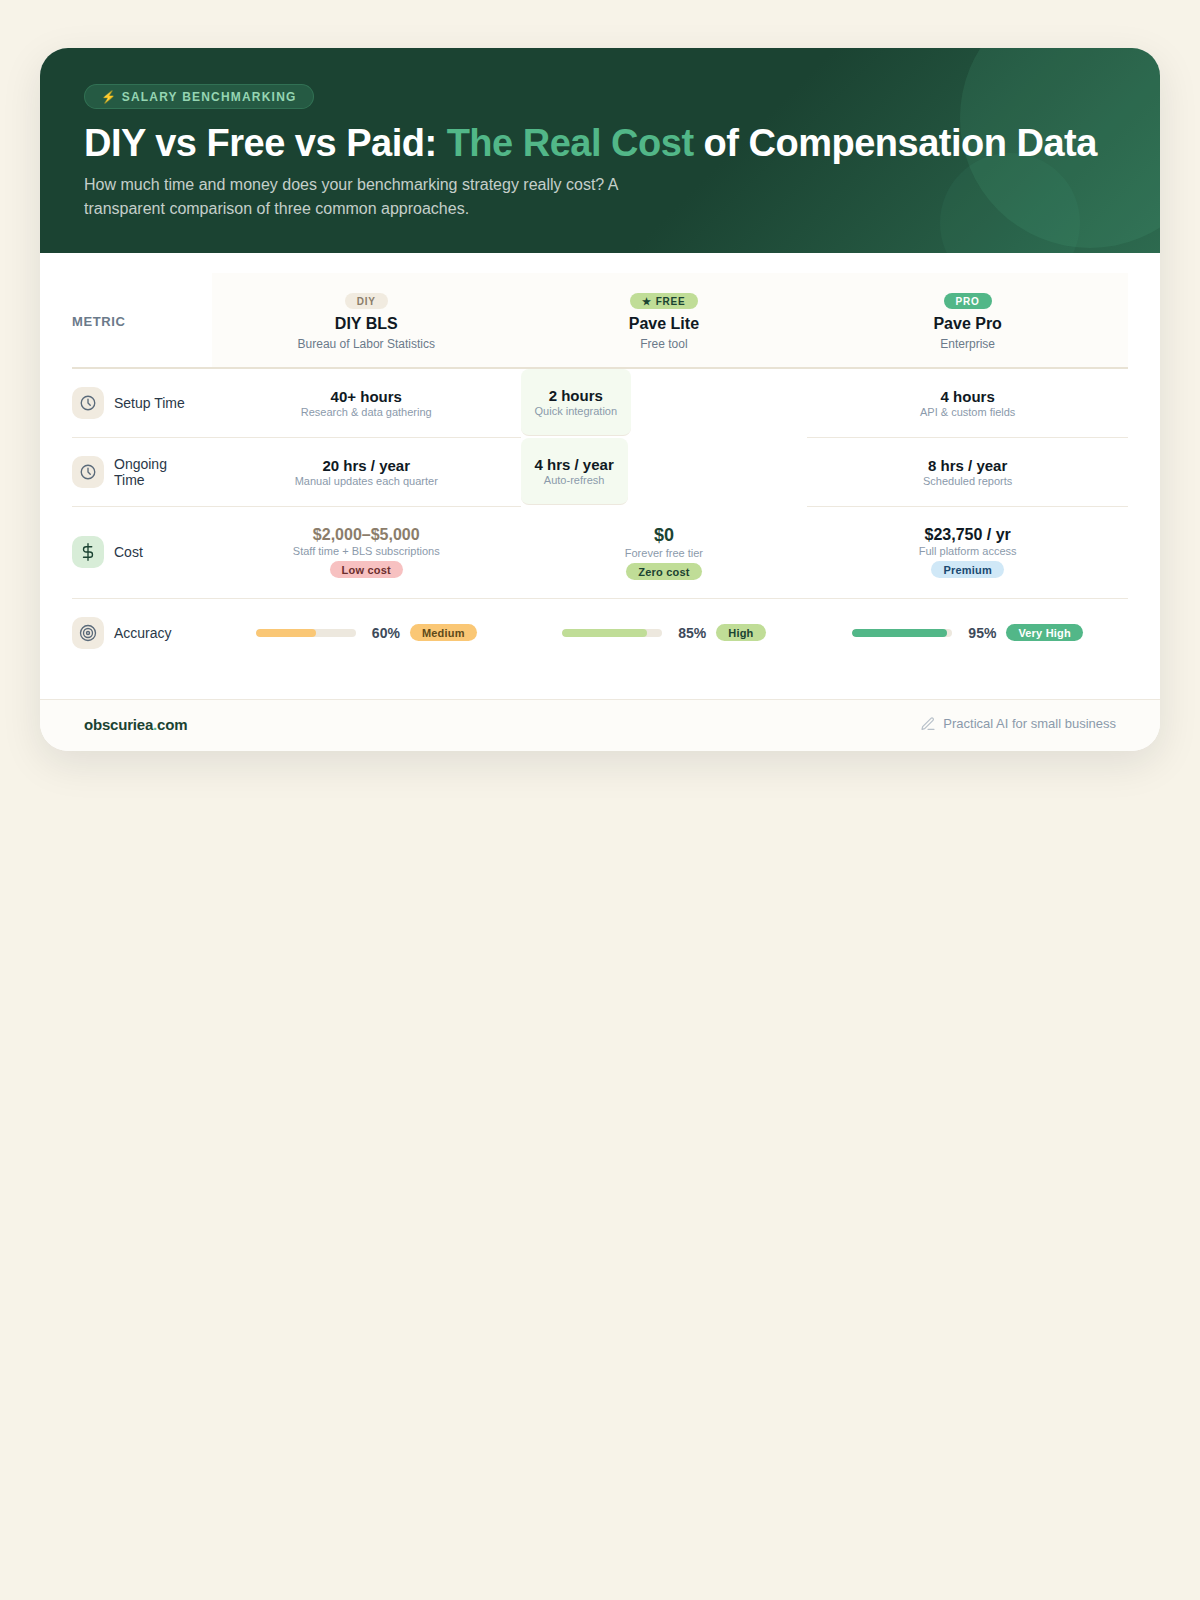Click the '40+ hours' setup value
Viewport: 1200px width, 1600px height.
click(366, 397)
